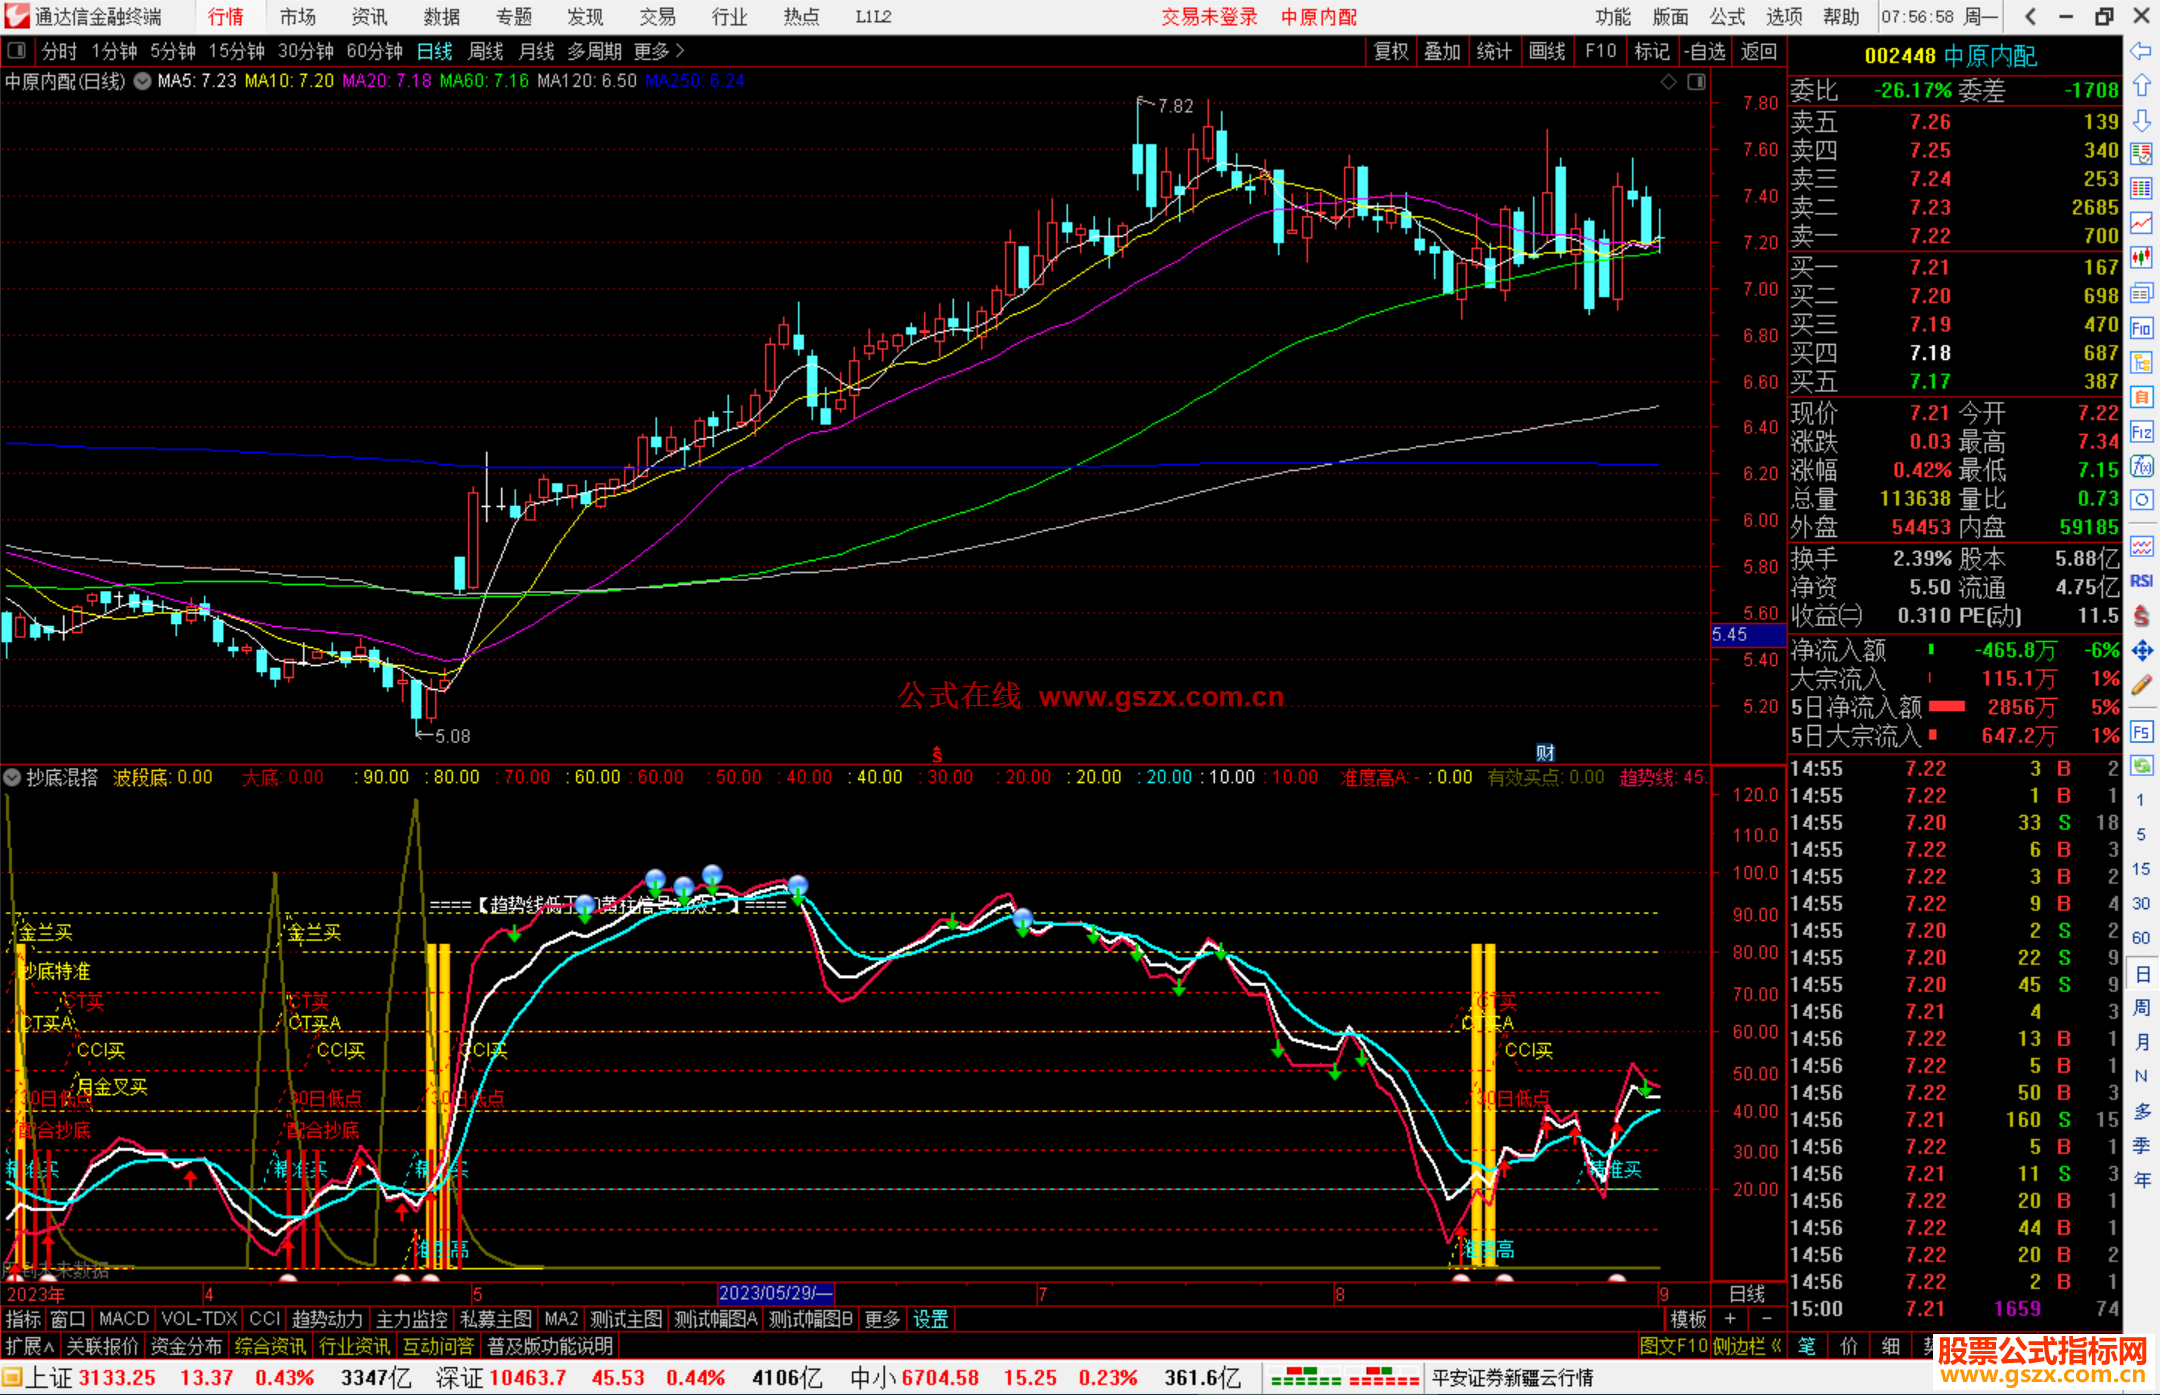Click the RSI indicator sidebar icon

tap(2141, 581)
